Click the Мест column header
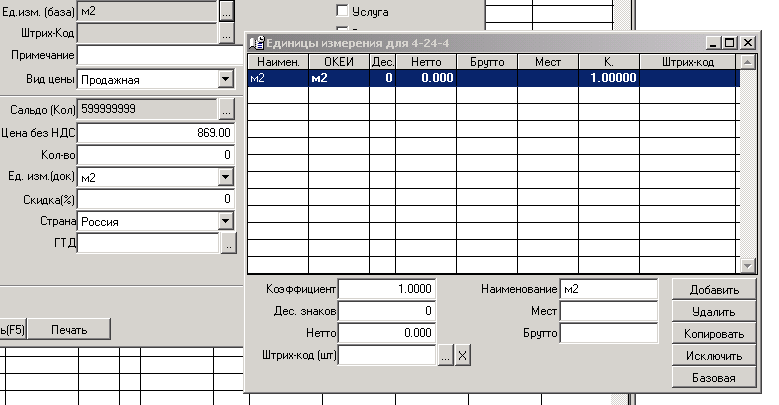The width and height of the screenshot is (779, 405). (548, 62)
